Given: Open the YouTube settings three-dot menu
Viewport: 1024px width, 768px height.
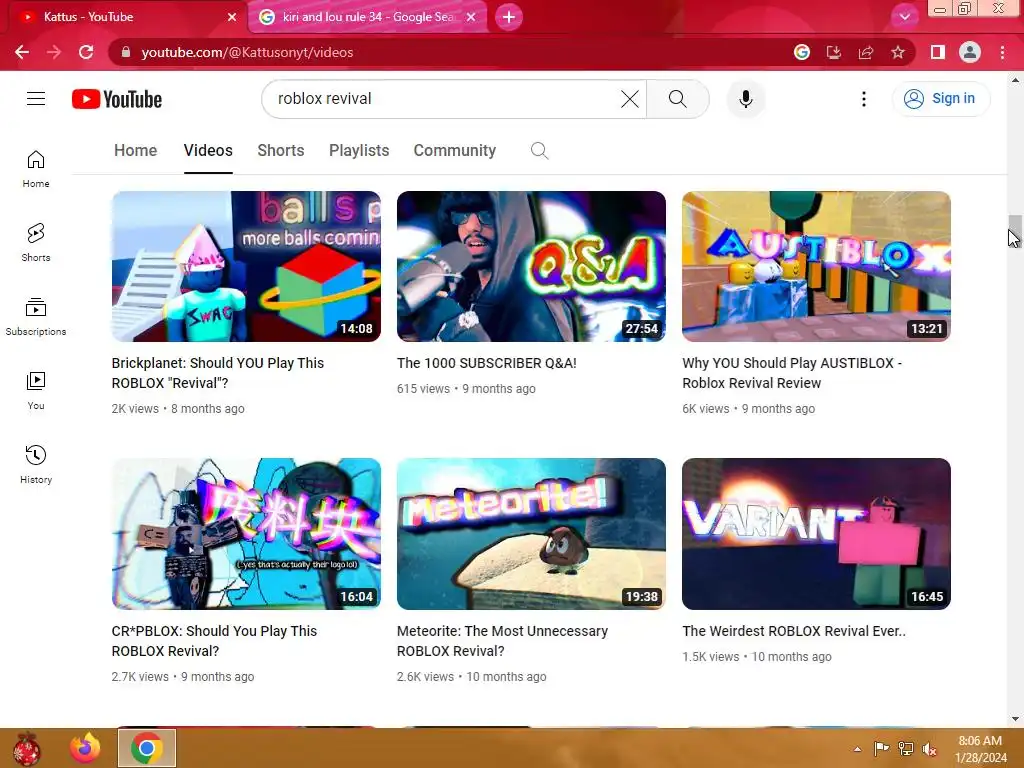Looking at the screenshot, I should click(863, 99).
